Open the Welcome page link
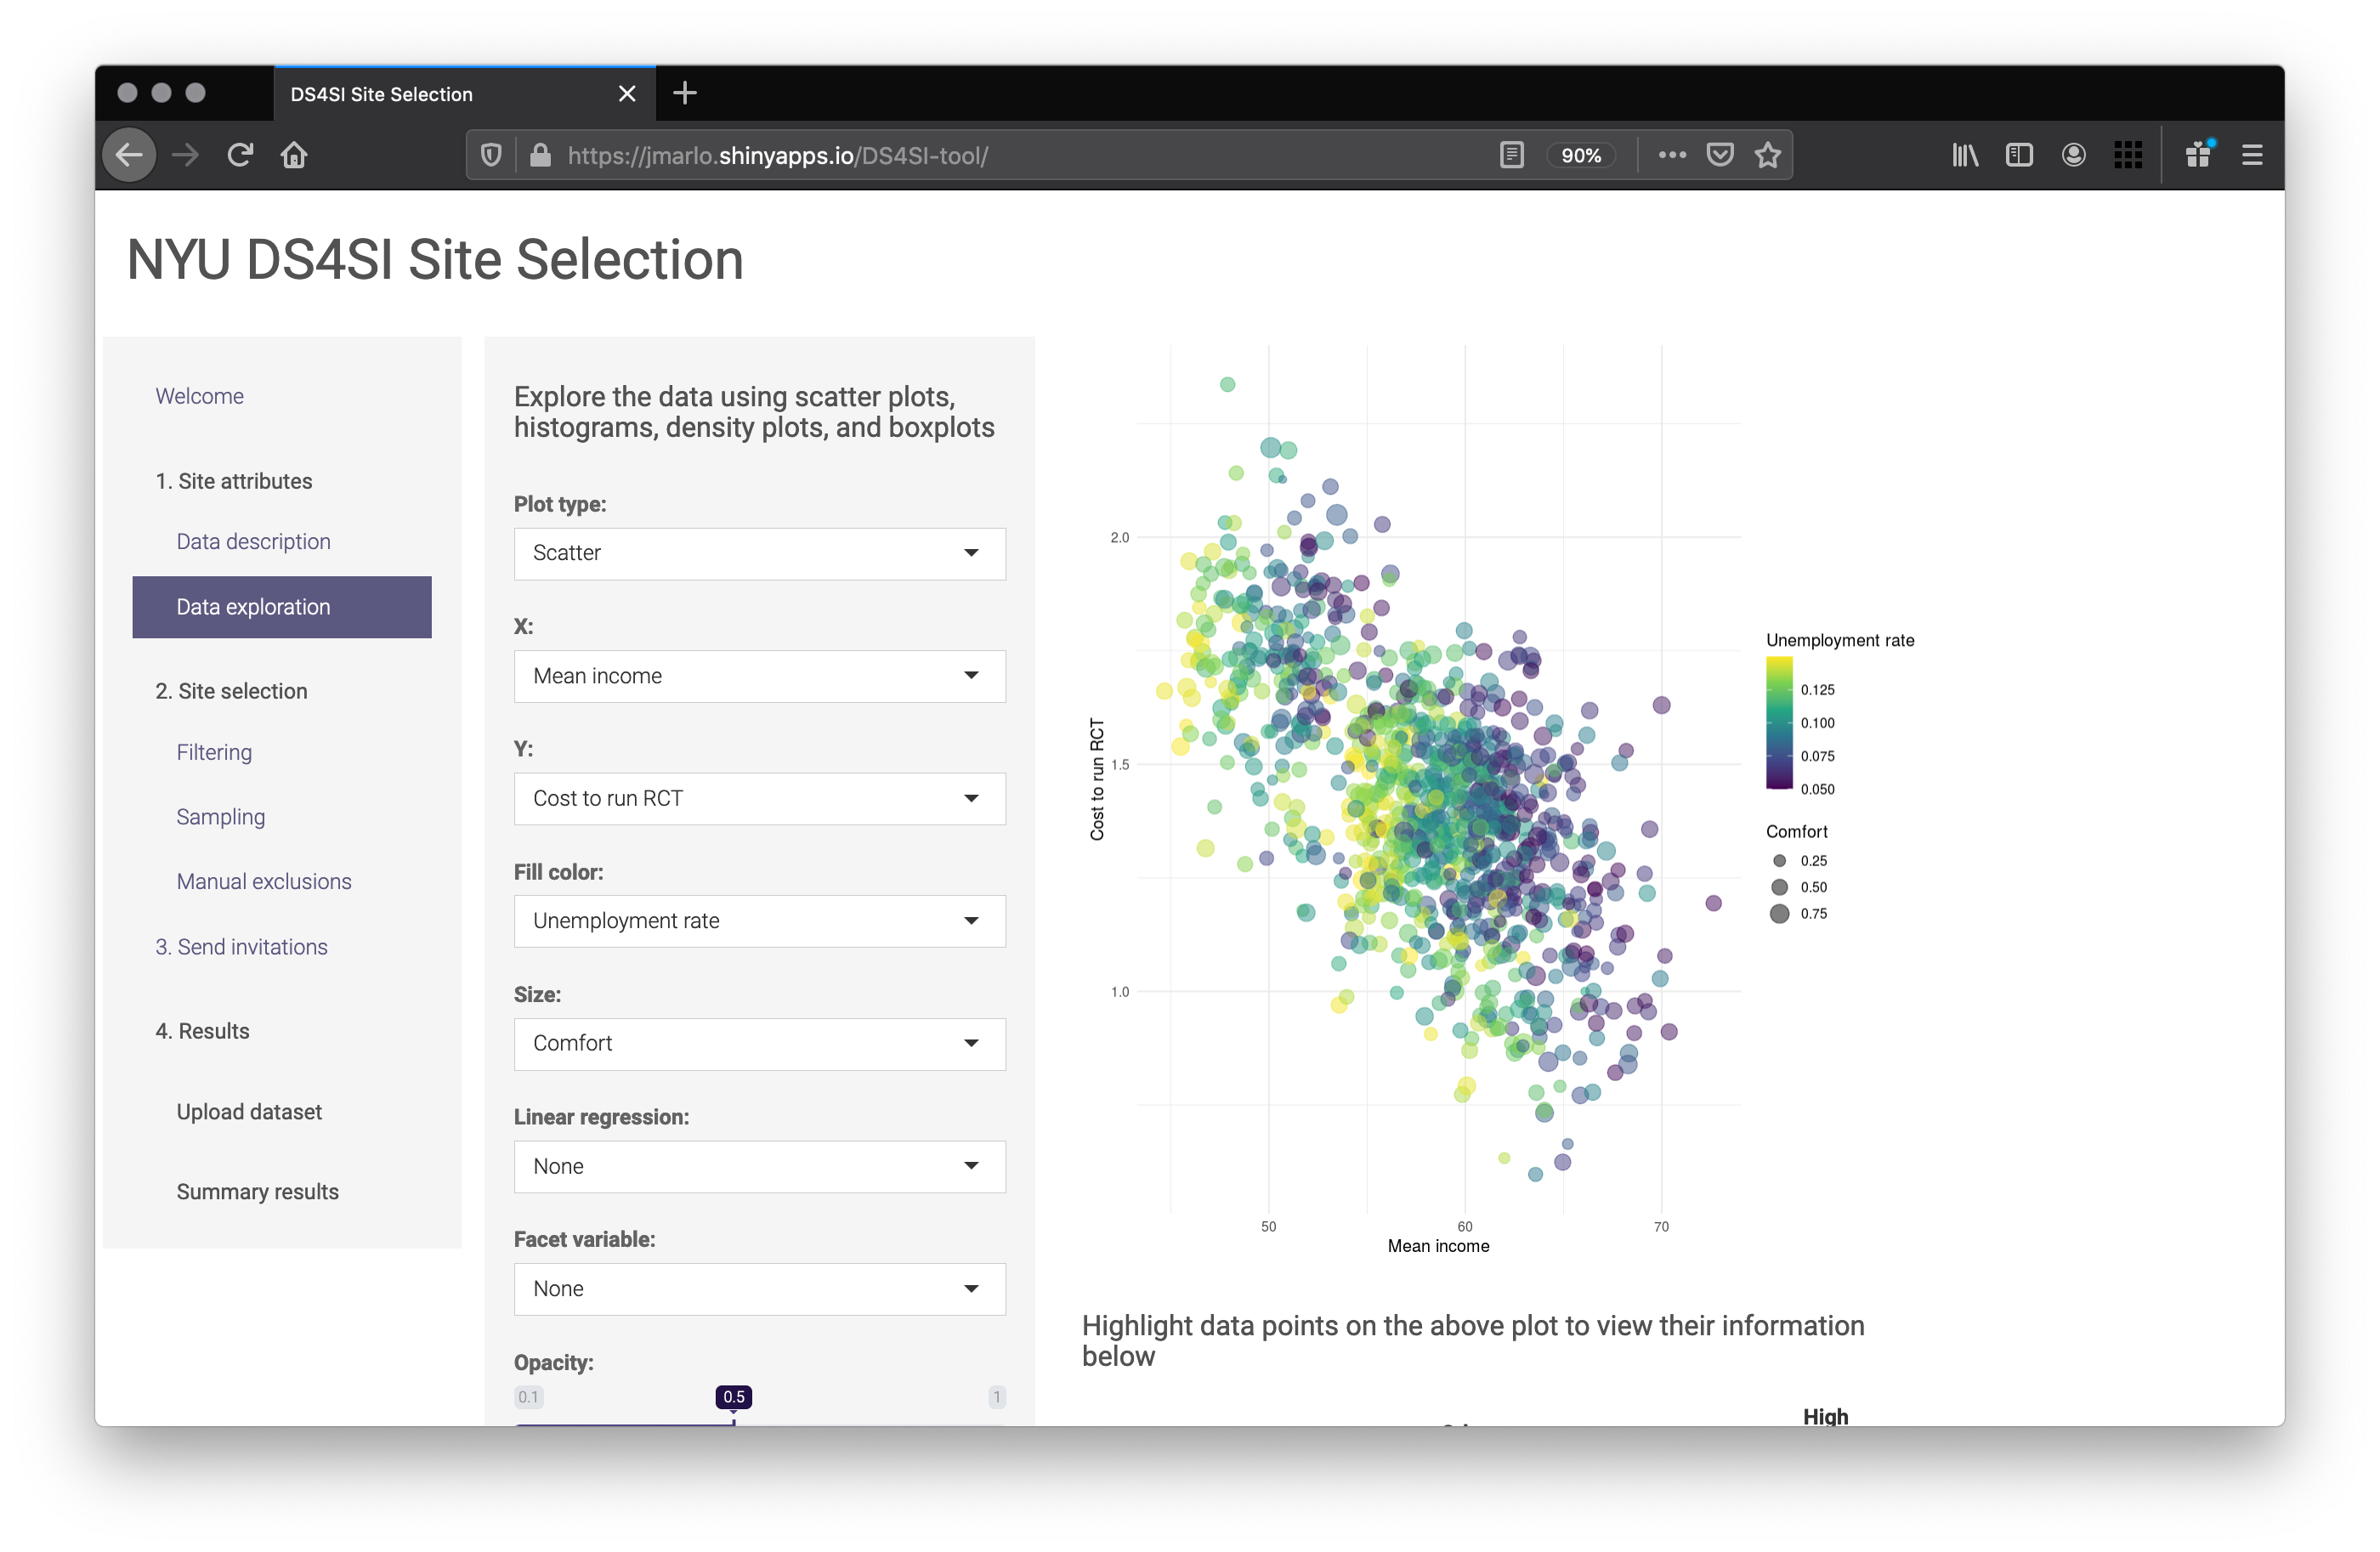The height and width of the screenshot is (1552, 2380). pos(199,396)
